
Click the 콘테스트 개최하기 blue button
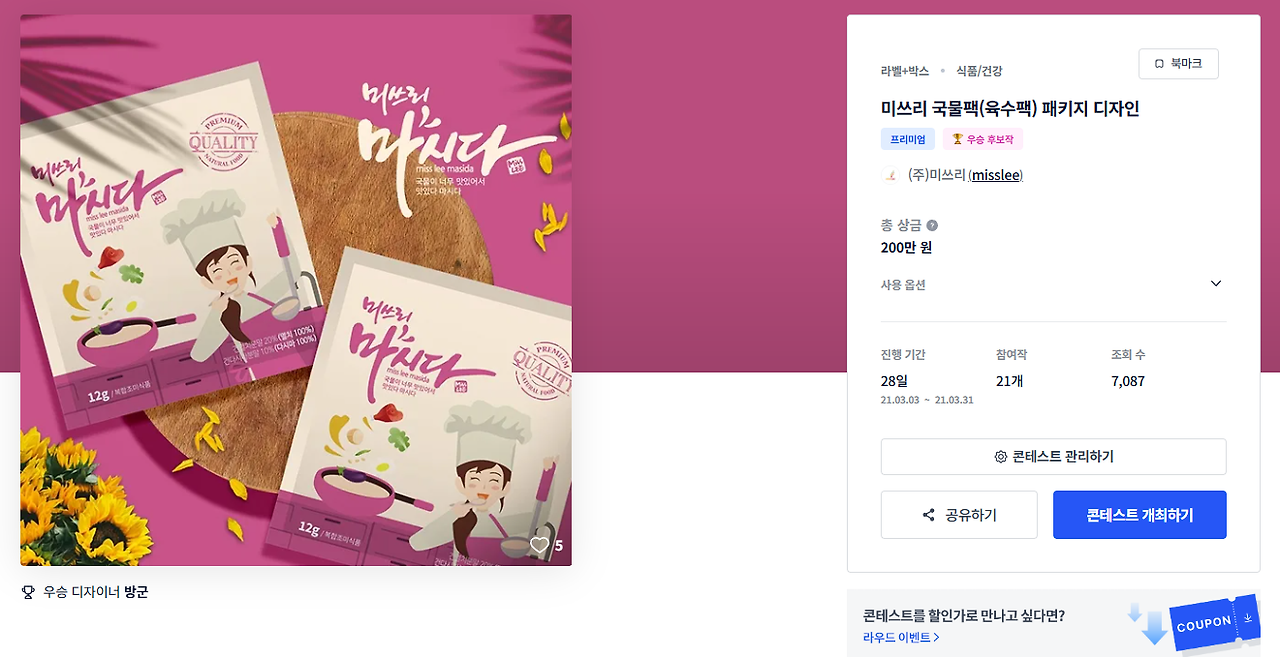(x=1140, y=515)
